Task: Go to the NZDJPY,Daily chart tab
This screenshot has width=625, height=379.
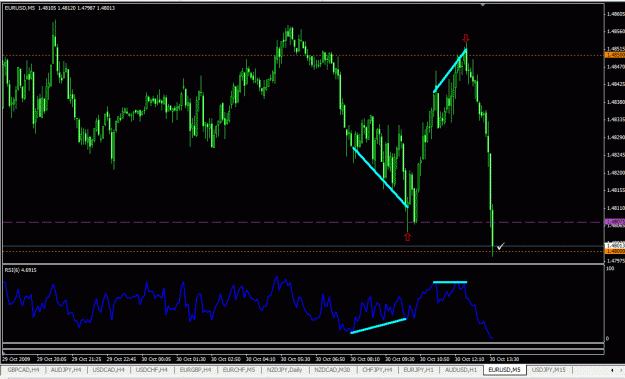Action: 285,370
